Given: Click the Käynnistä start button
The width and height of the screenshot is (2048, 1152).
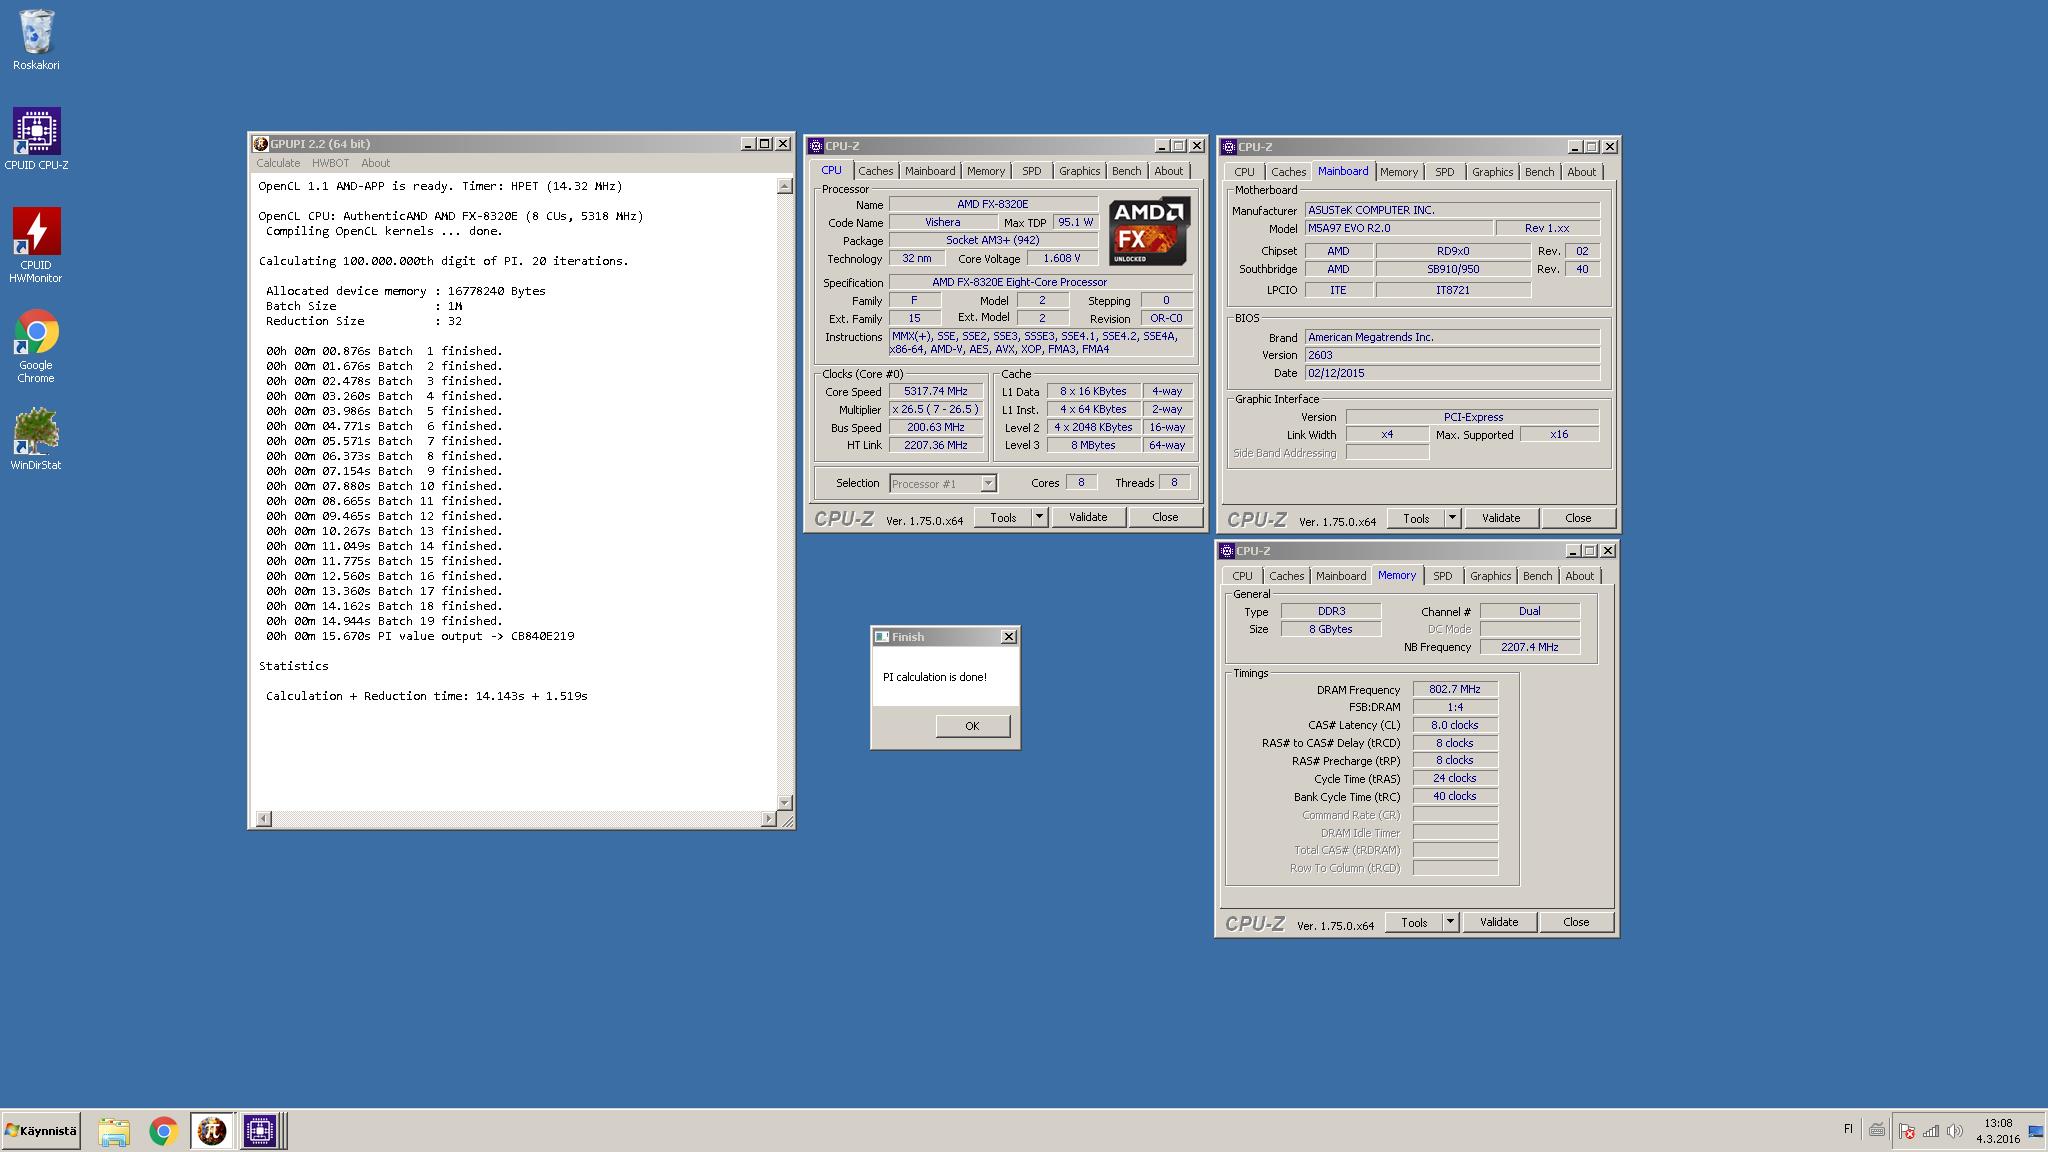Looking at the screenshot, I should pos(41,1131).
